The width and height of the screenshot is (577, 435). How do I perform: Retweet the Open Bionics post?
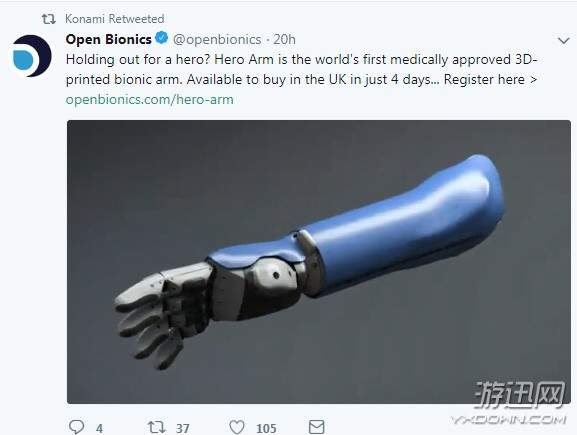click(156, 427)
